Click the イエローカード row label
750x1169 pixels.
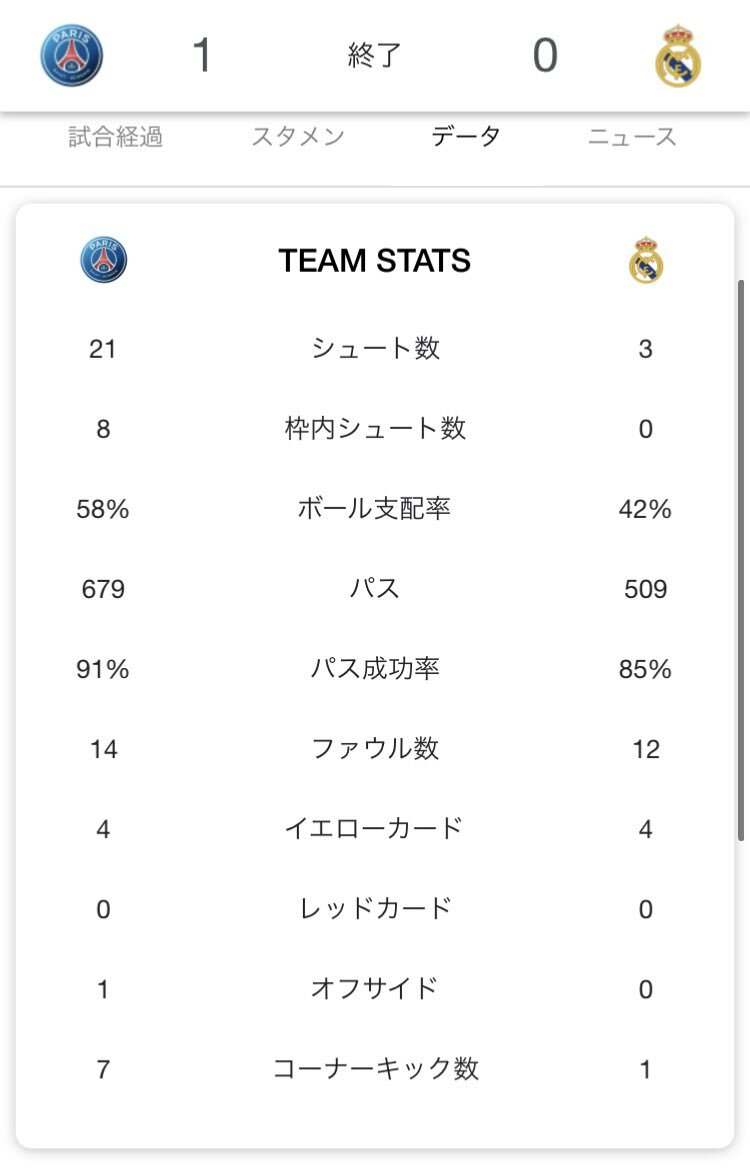[374, 828]
